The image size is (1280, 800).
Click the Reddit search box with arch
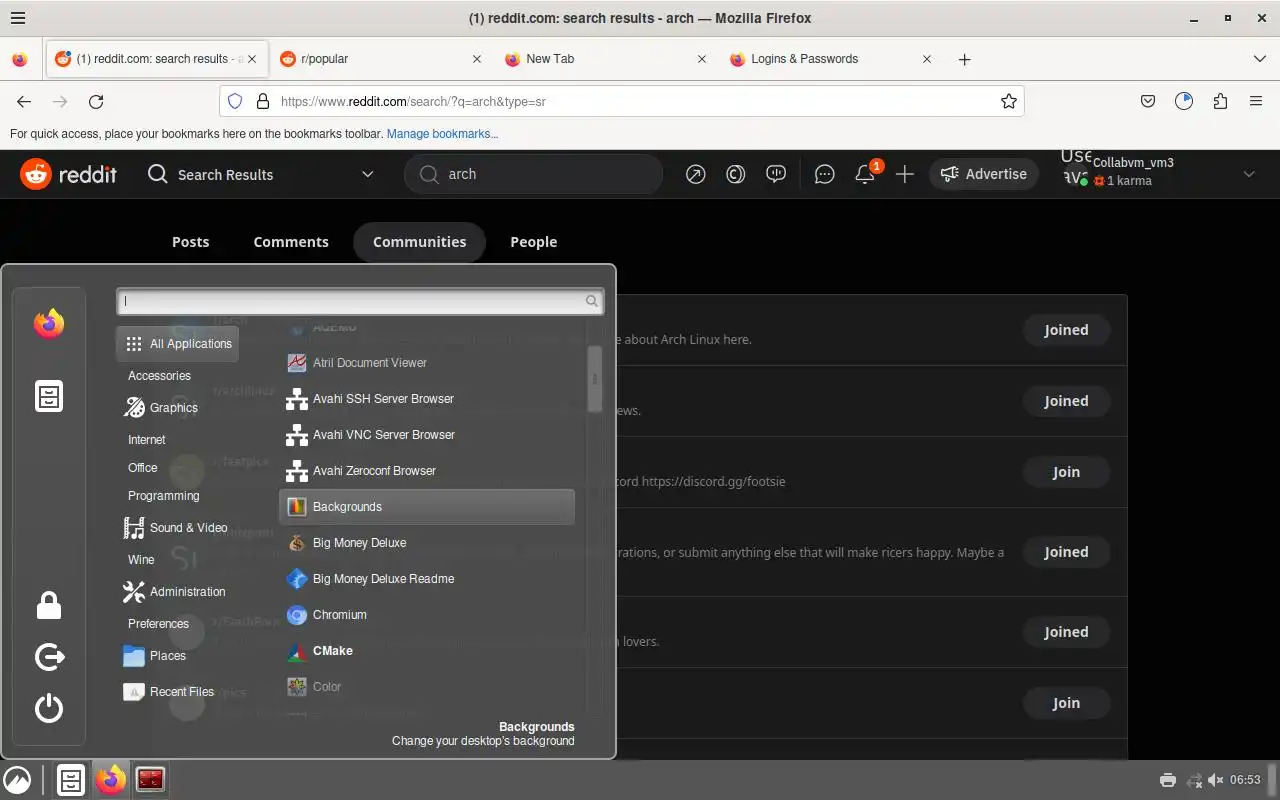click(x=534, y=174)
